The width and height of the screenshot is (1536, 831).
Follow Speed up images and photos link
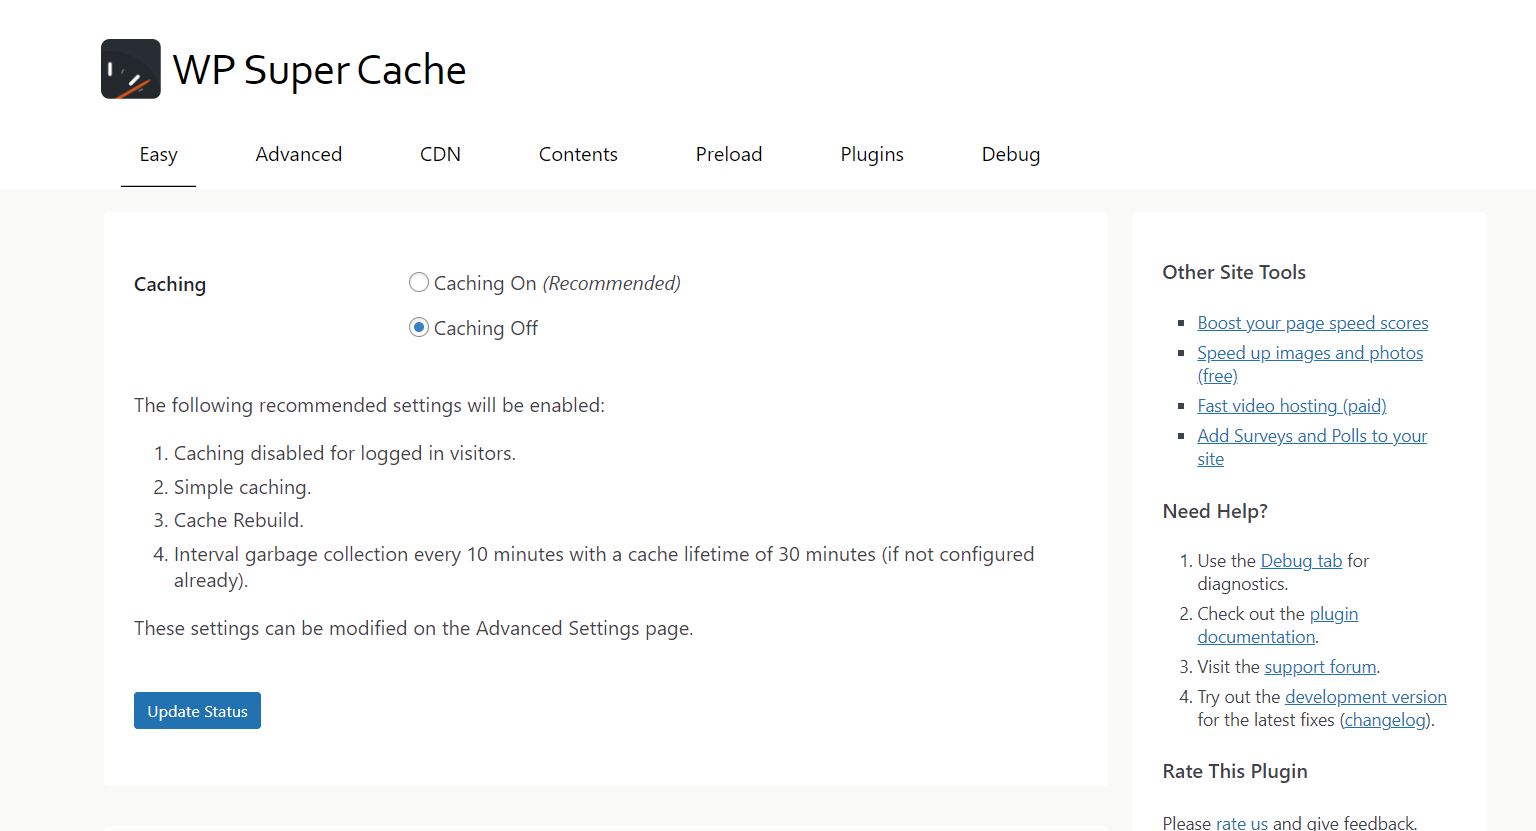click(1309, 353)
